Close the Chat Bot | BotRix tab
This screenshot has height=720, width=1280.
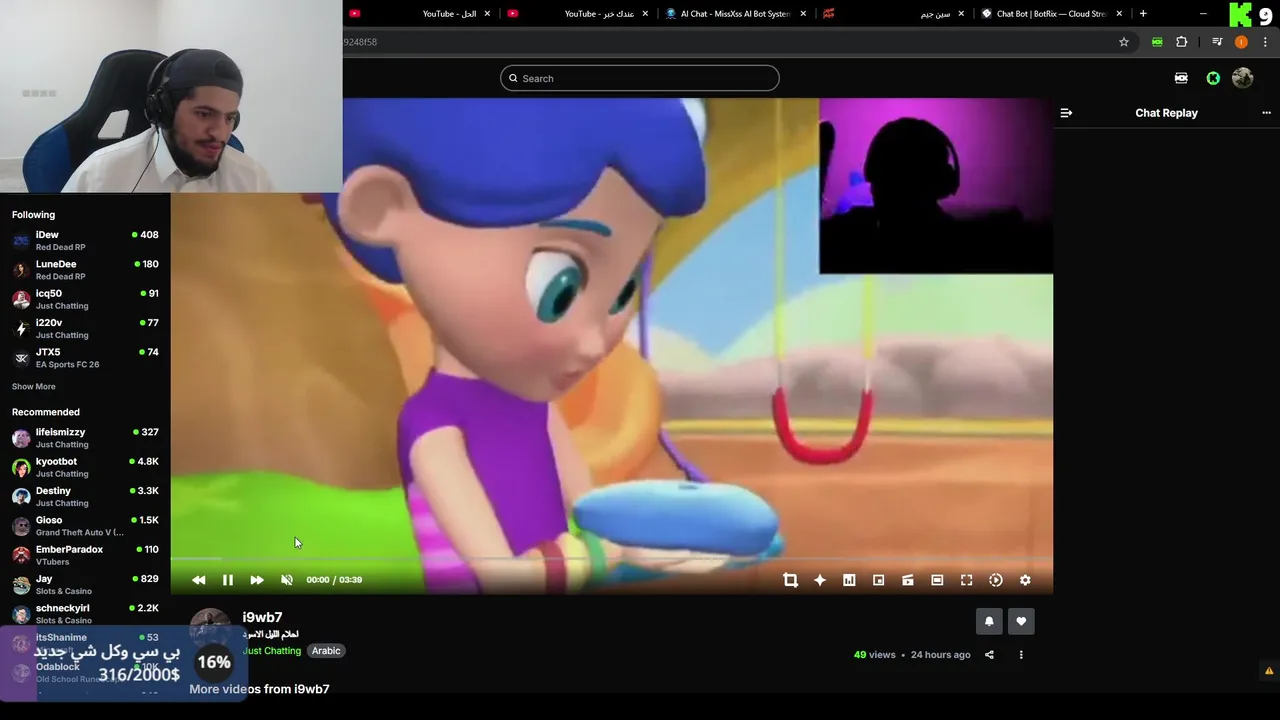(1119, 14)
